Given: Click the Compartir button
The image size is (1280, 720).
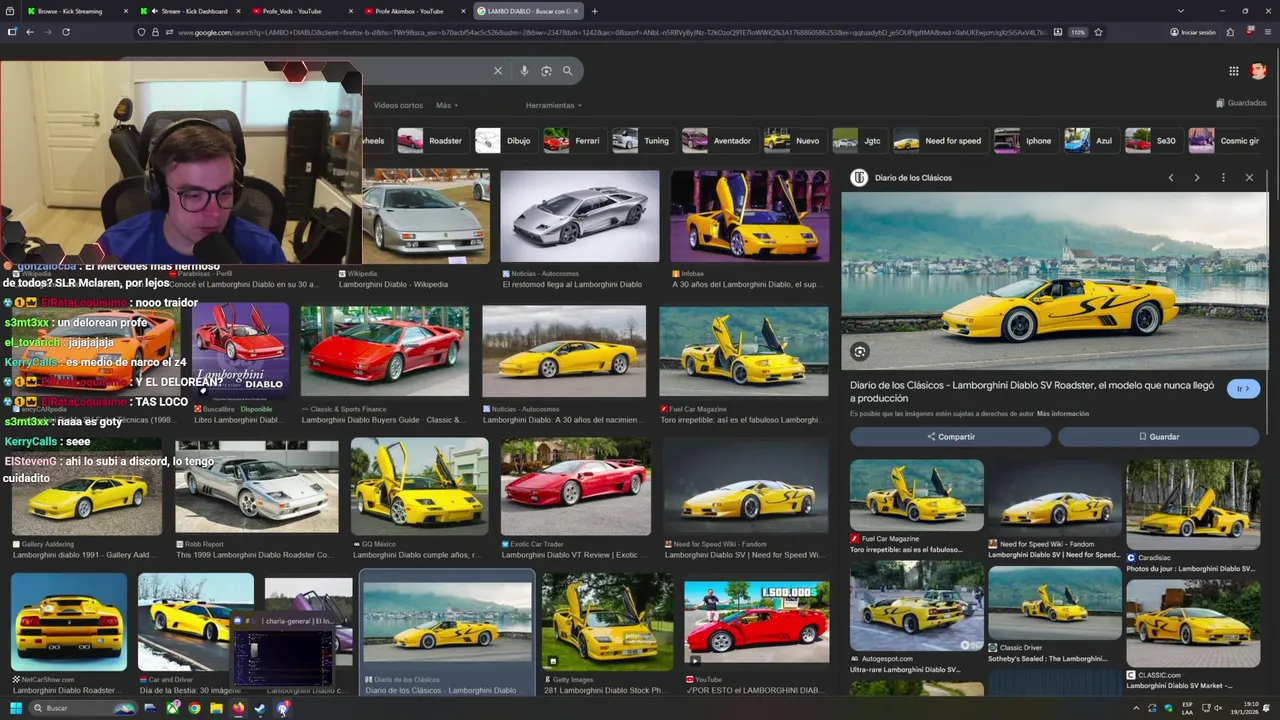Looking at the screenshot, I should coord(951,437).
